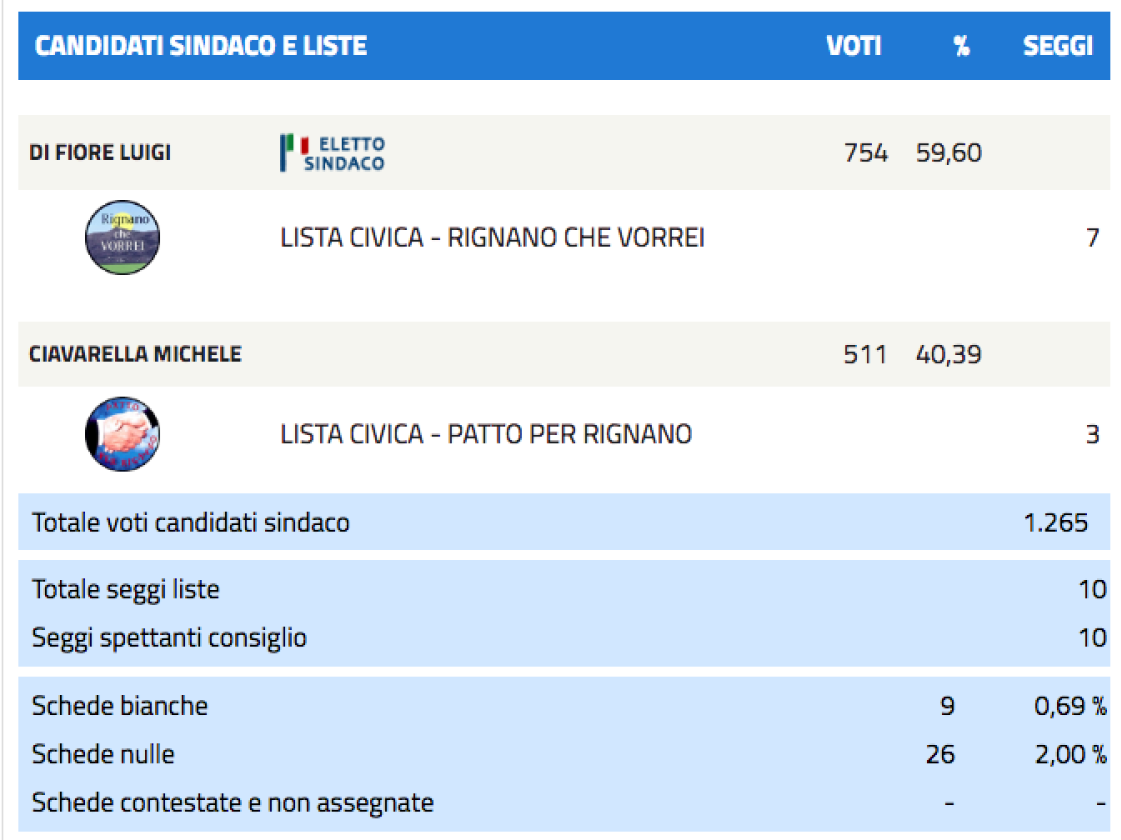Click the Rignano che Vorrei list logo

coord(122,237)
